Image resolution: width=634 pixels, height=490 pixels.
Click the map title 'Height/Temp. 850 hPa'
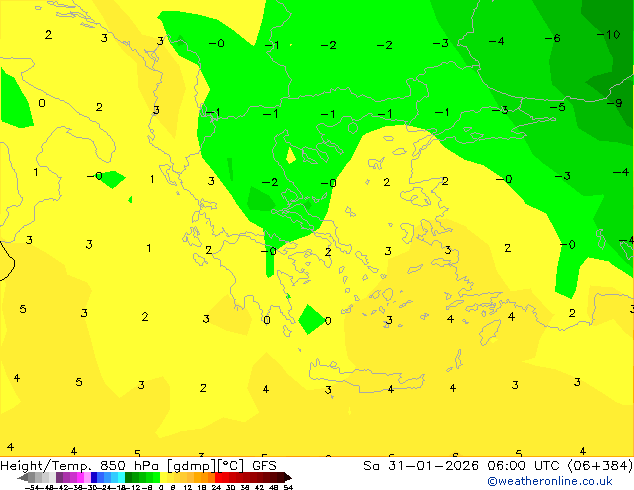79,465
